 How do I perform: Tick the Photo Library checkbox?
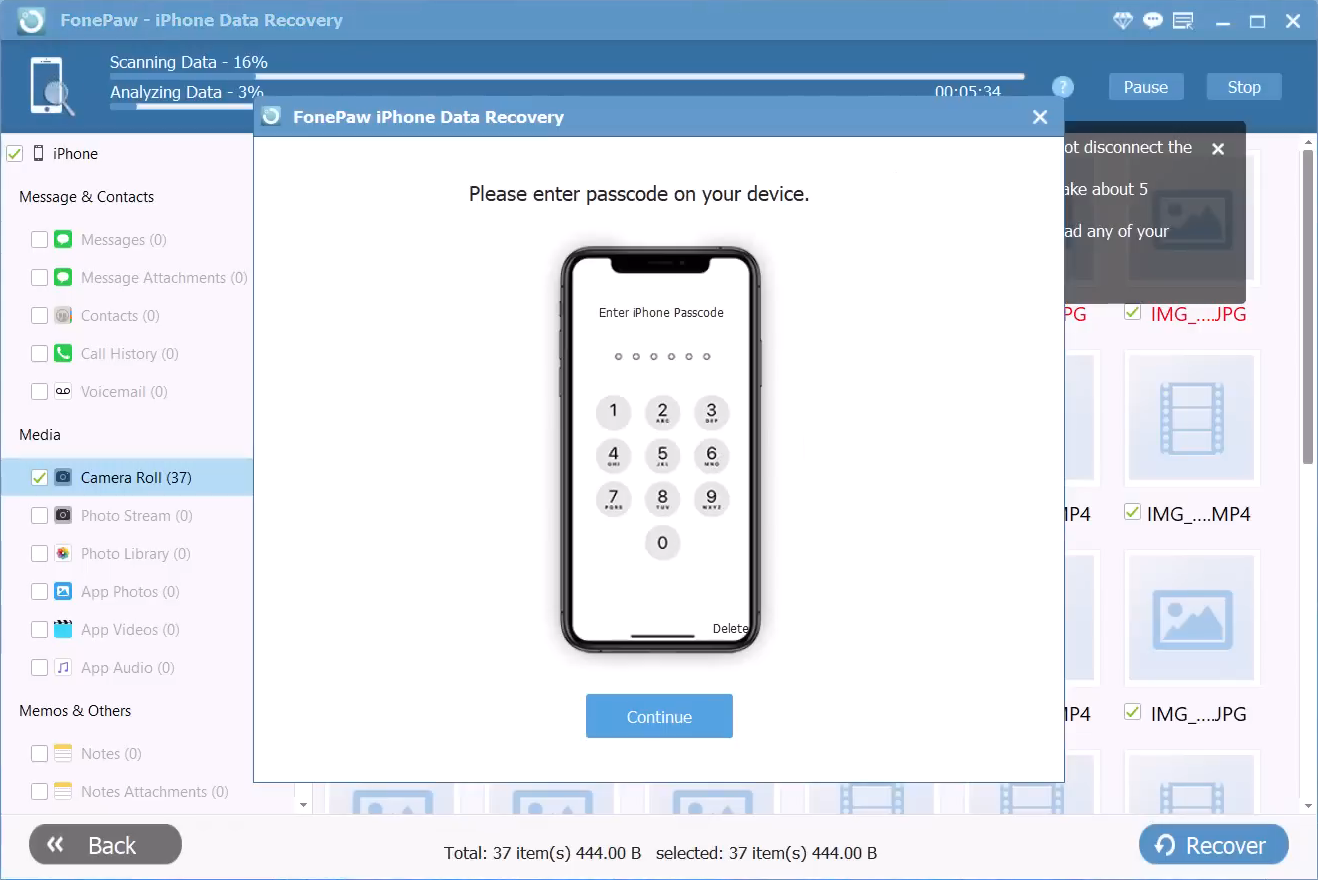click(x=39, y=554)
